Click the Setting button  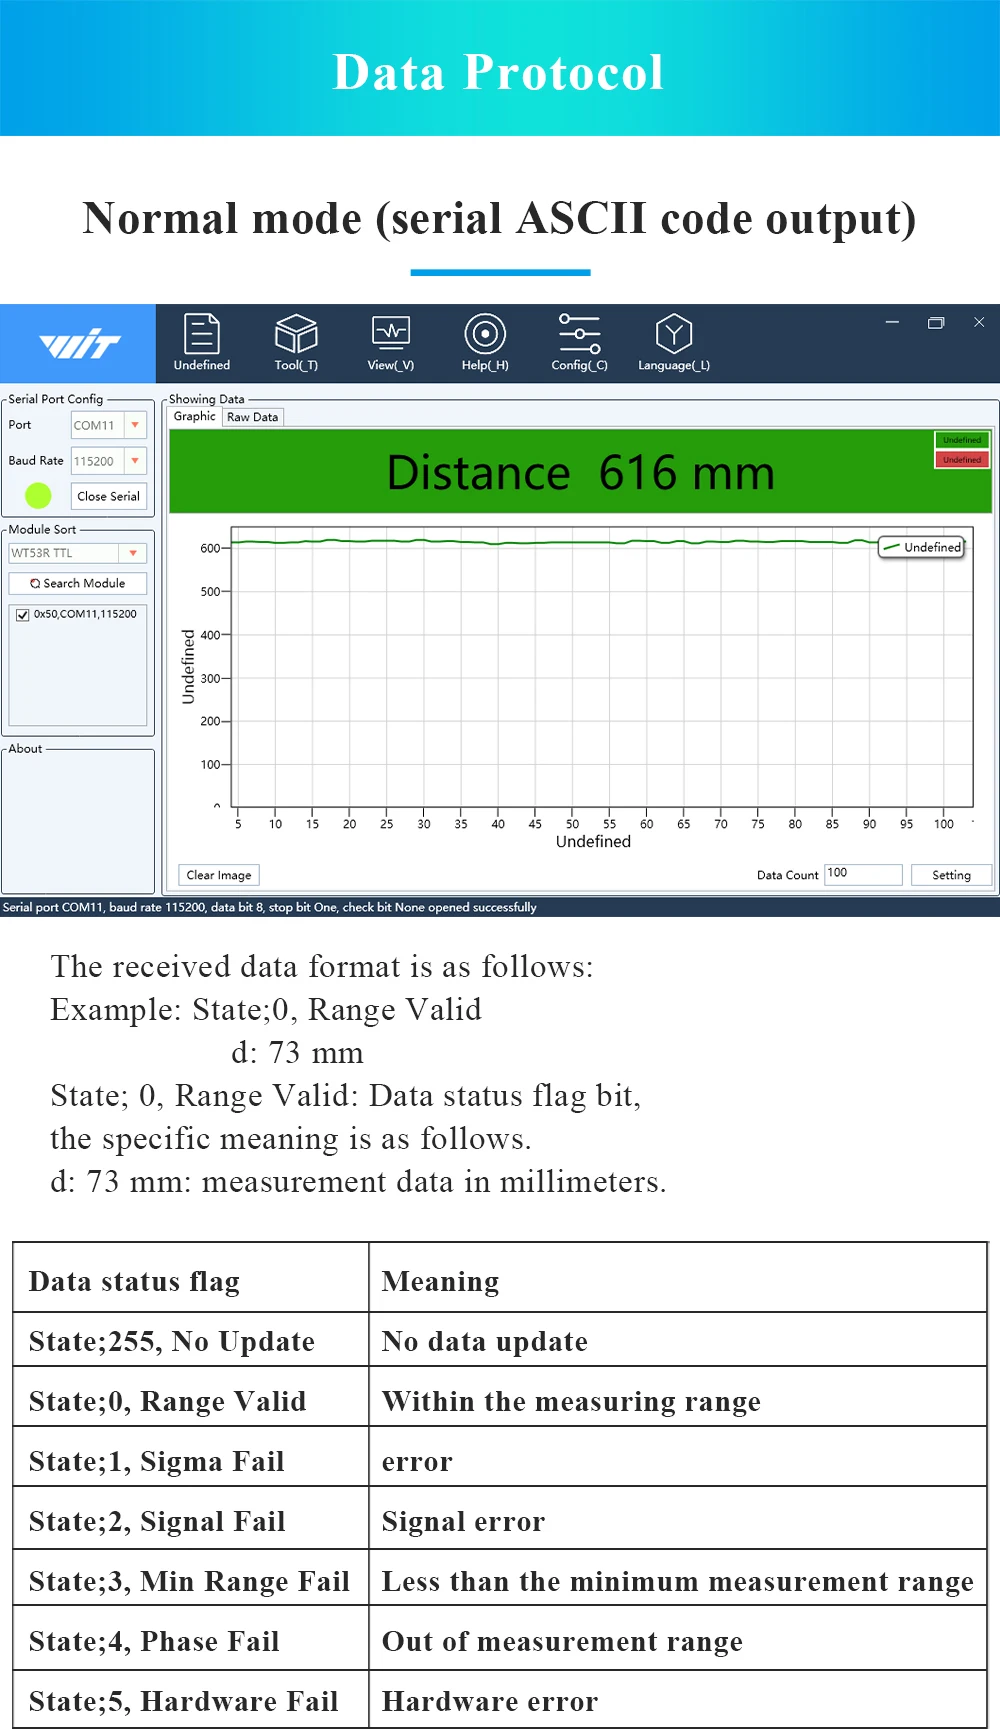click(x=951, y=875)
